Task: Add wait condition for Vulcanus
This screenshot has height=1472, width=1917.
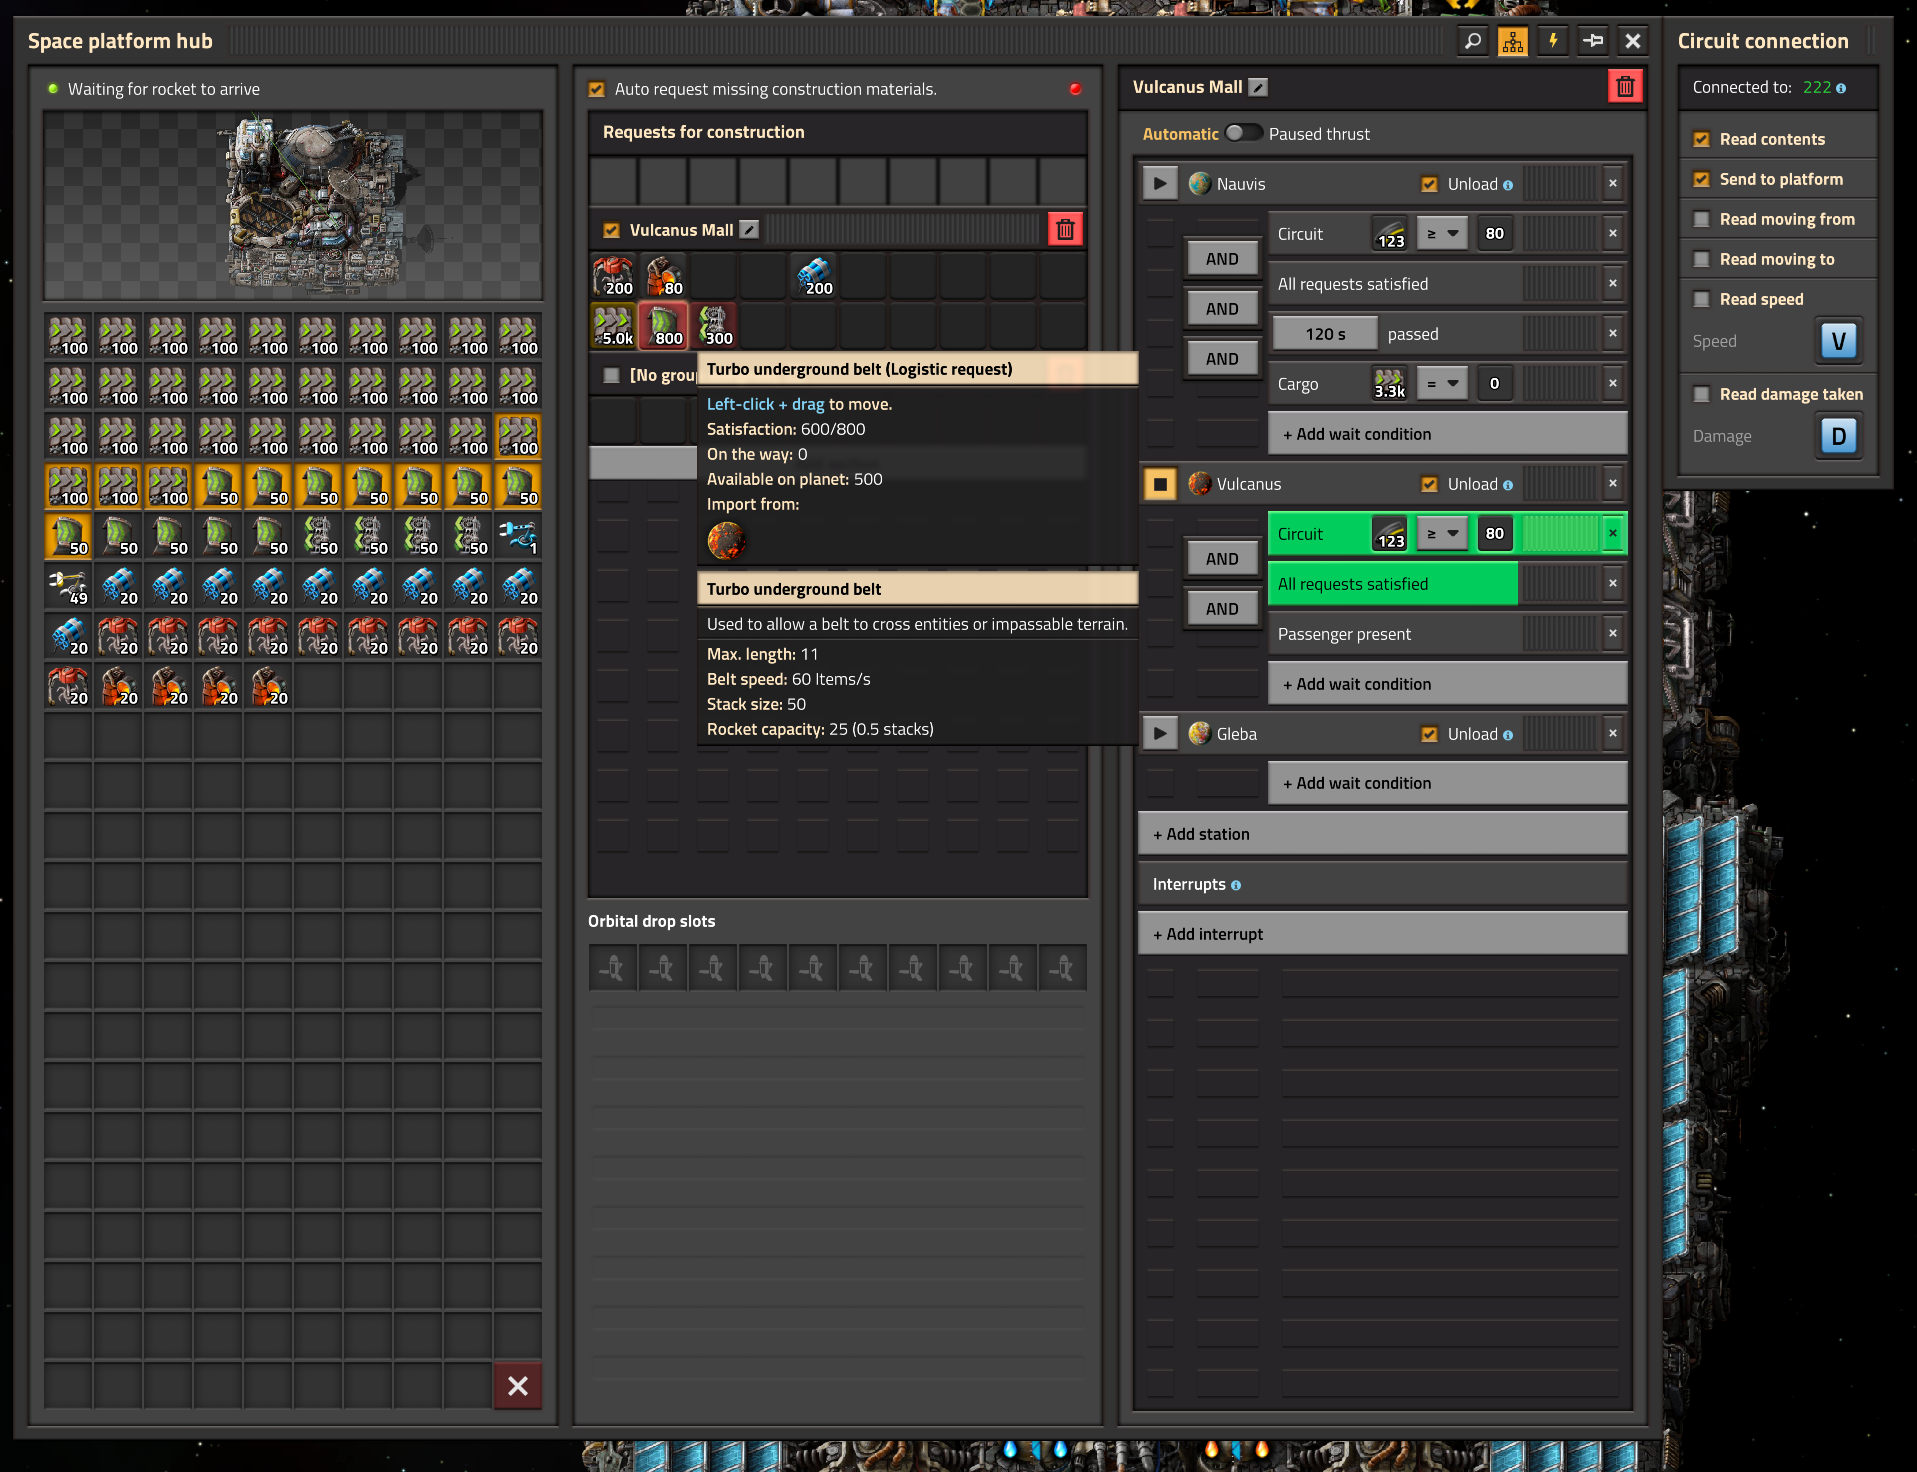Action: [x=1447, y=684]
